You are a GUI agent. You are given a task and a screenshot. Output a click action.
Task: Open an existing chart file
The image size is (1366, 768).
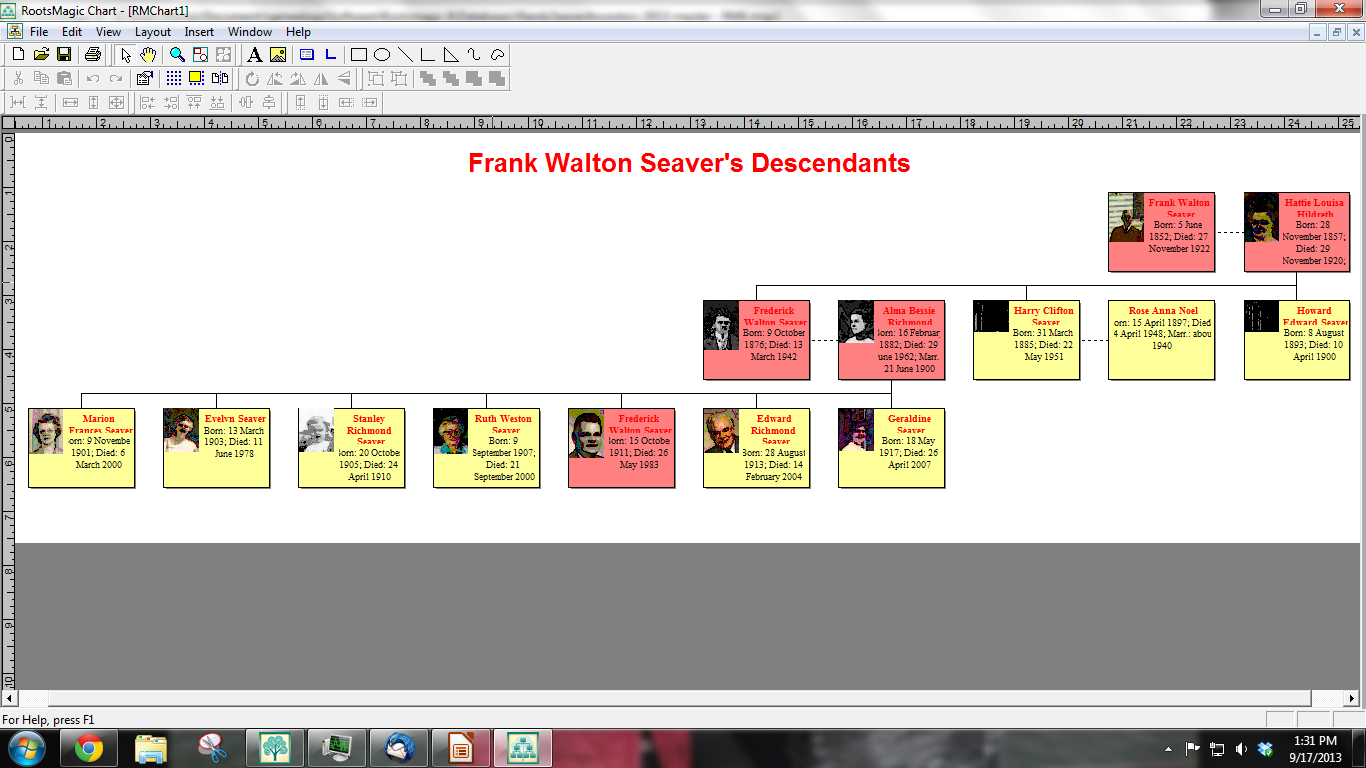pyautogui.click(x=42, y=55)
